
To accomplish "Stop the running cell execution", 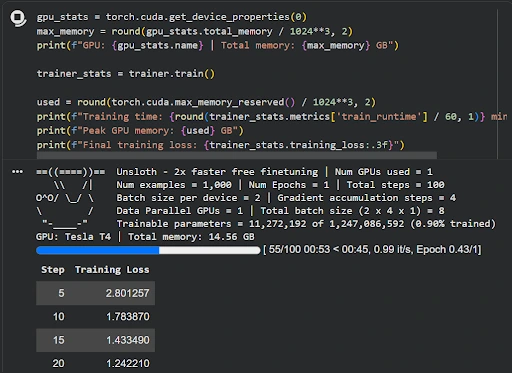I will coord(18,18).
